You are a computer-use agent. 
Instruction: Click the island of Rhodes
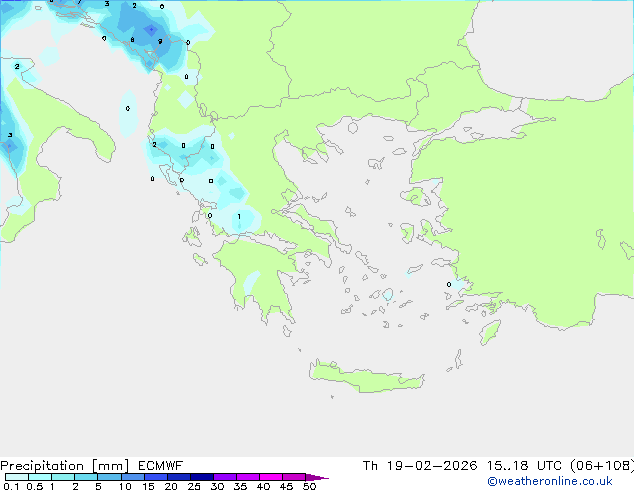coord(490,332)
